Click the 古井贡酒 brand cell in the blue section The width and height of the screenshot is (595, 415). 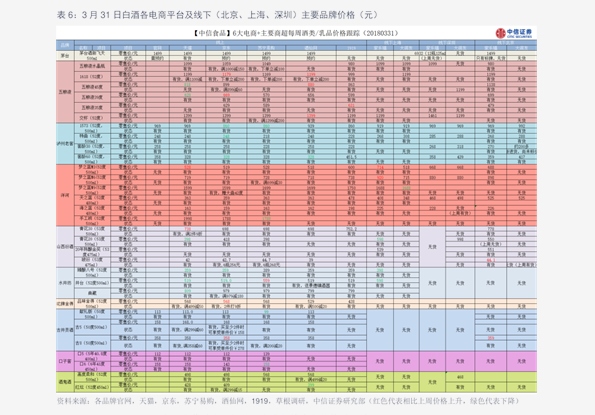pyautogui.click(x=65, y=330)
